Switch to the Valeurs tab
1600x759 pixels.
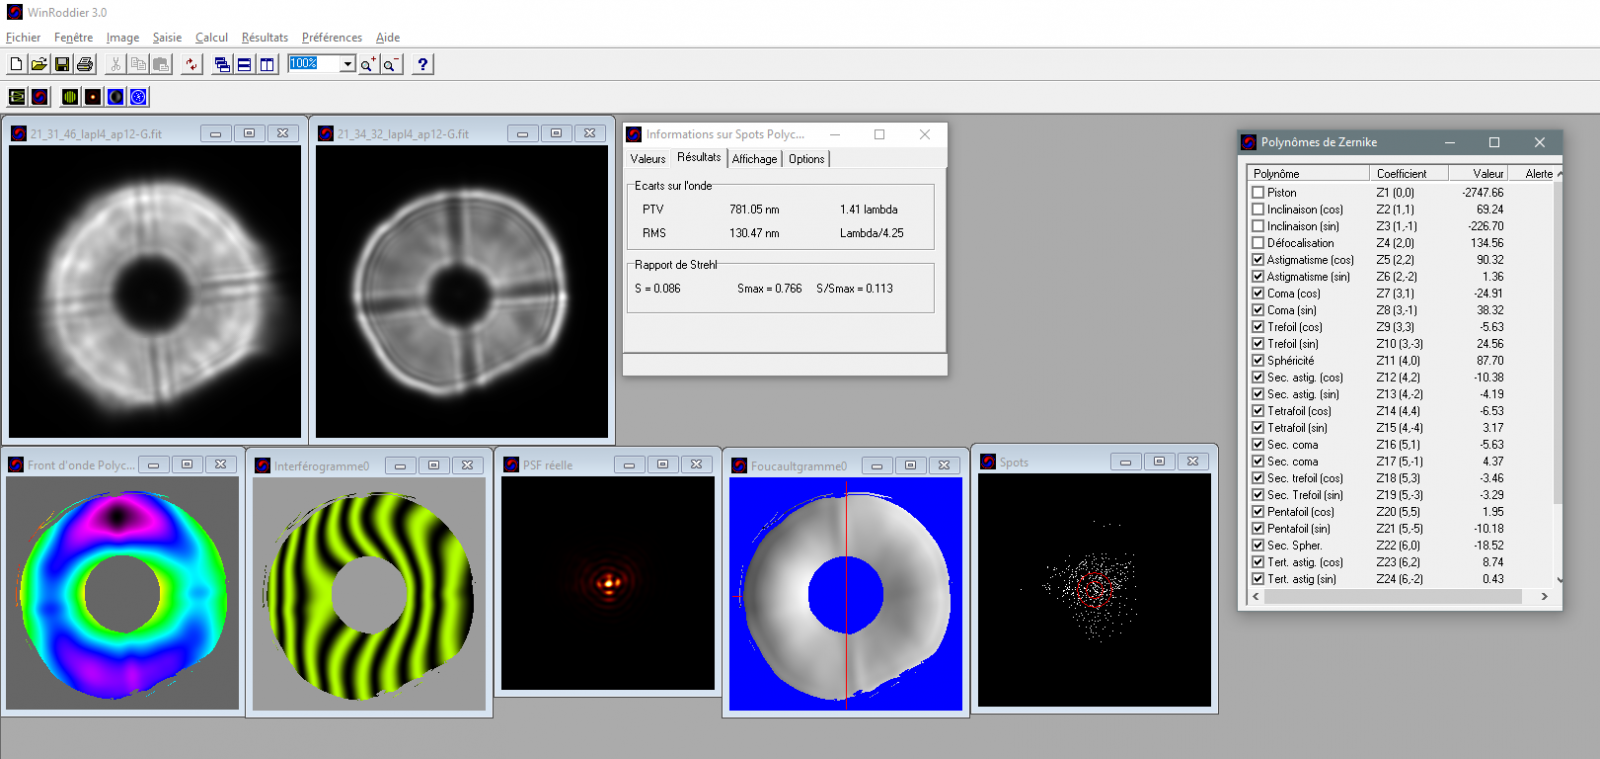click(648, 159)
